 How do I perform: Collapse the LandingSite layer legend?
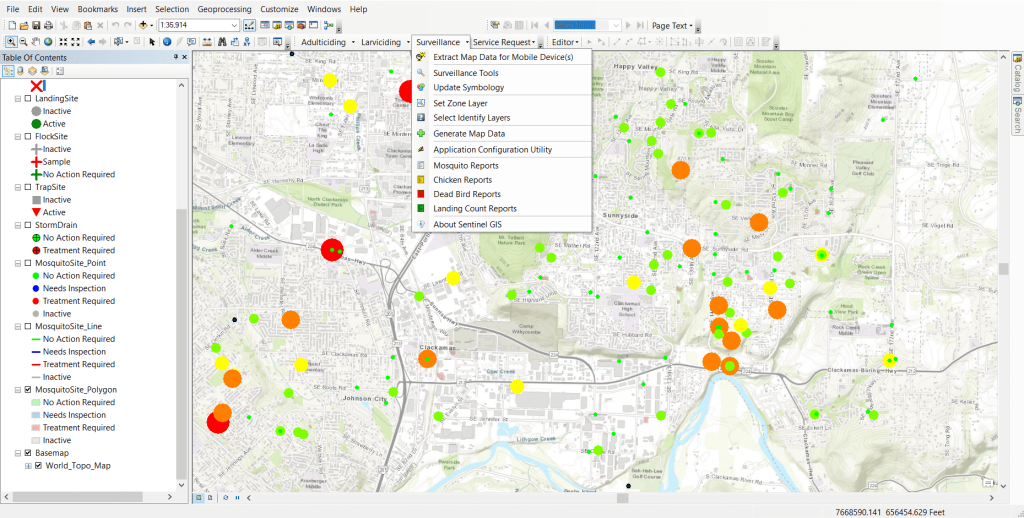coord(18,99)
